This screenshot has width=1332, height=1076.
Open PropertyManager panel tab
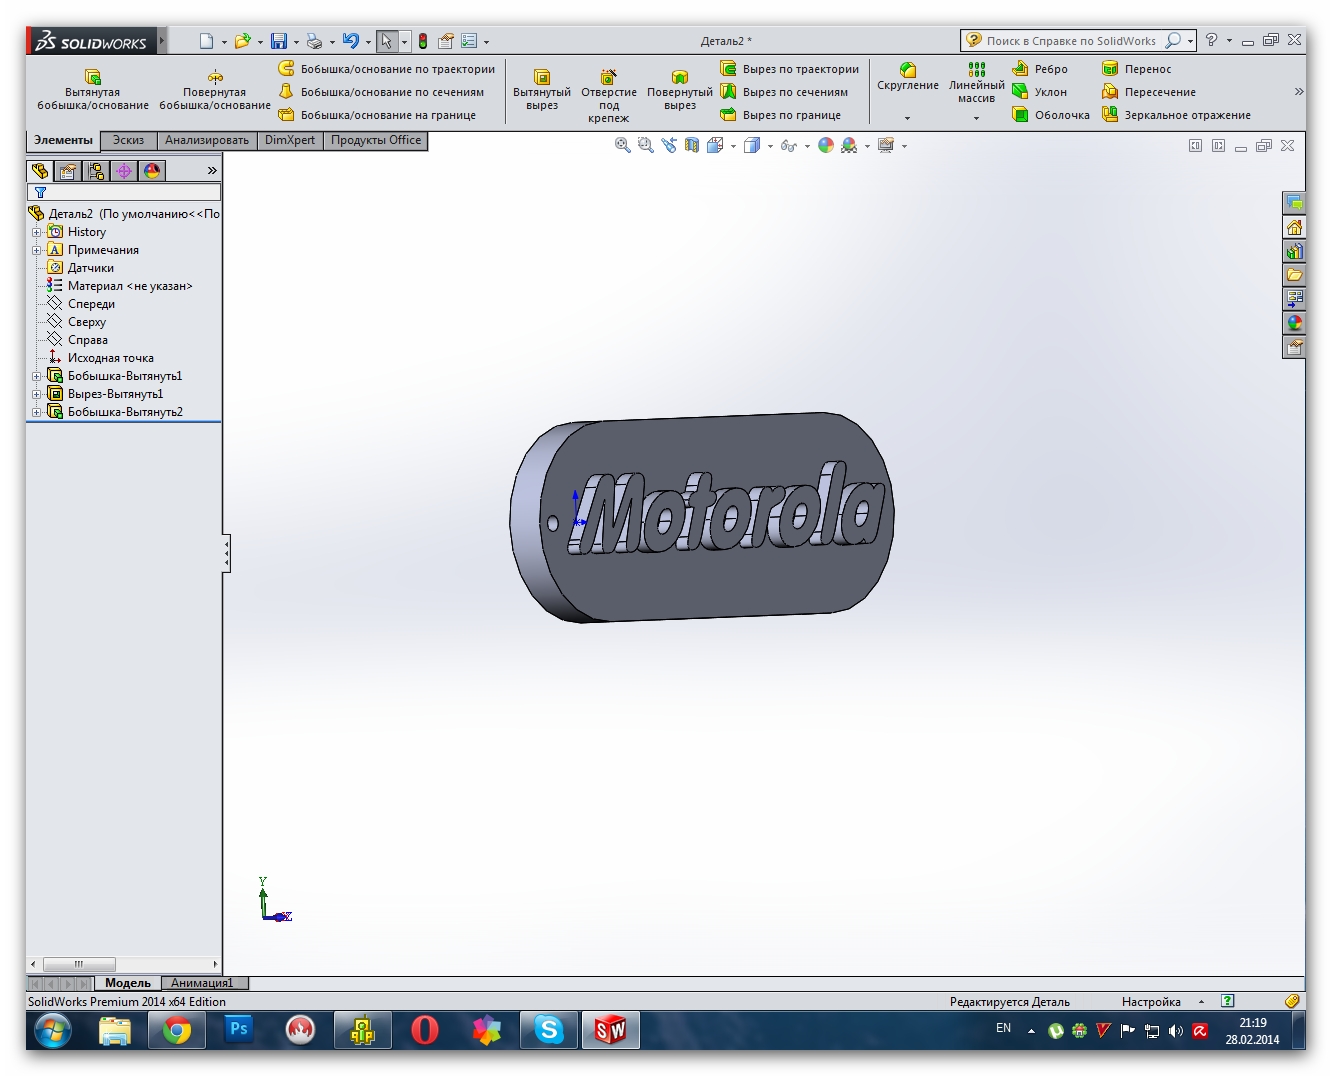coord(68,171)
